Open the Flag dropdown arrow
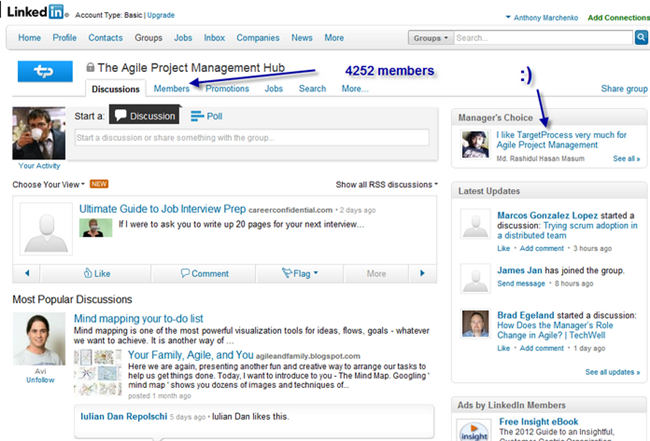650x441 pixels. 316,273
